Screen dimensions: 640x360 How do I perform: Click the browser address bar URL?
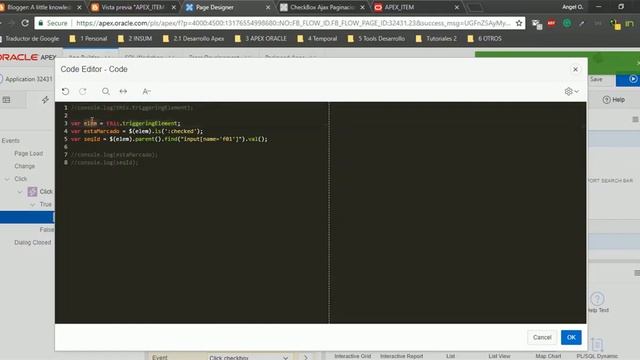coord(293,23)
